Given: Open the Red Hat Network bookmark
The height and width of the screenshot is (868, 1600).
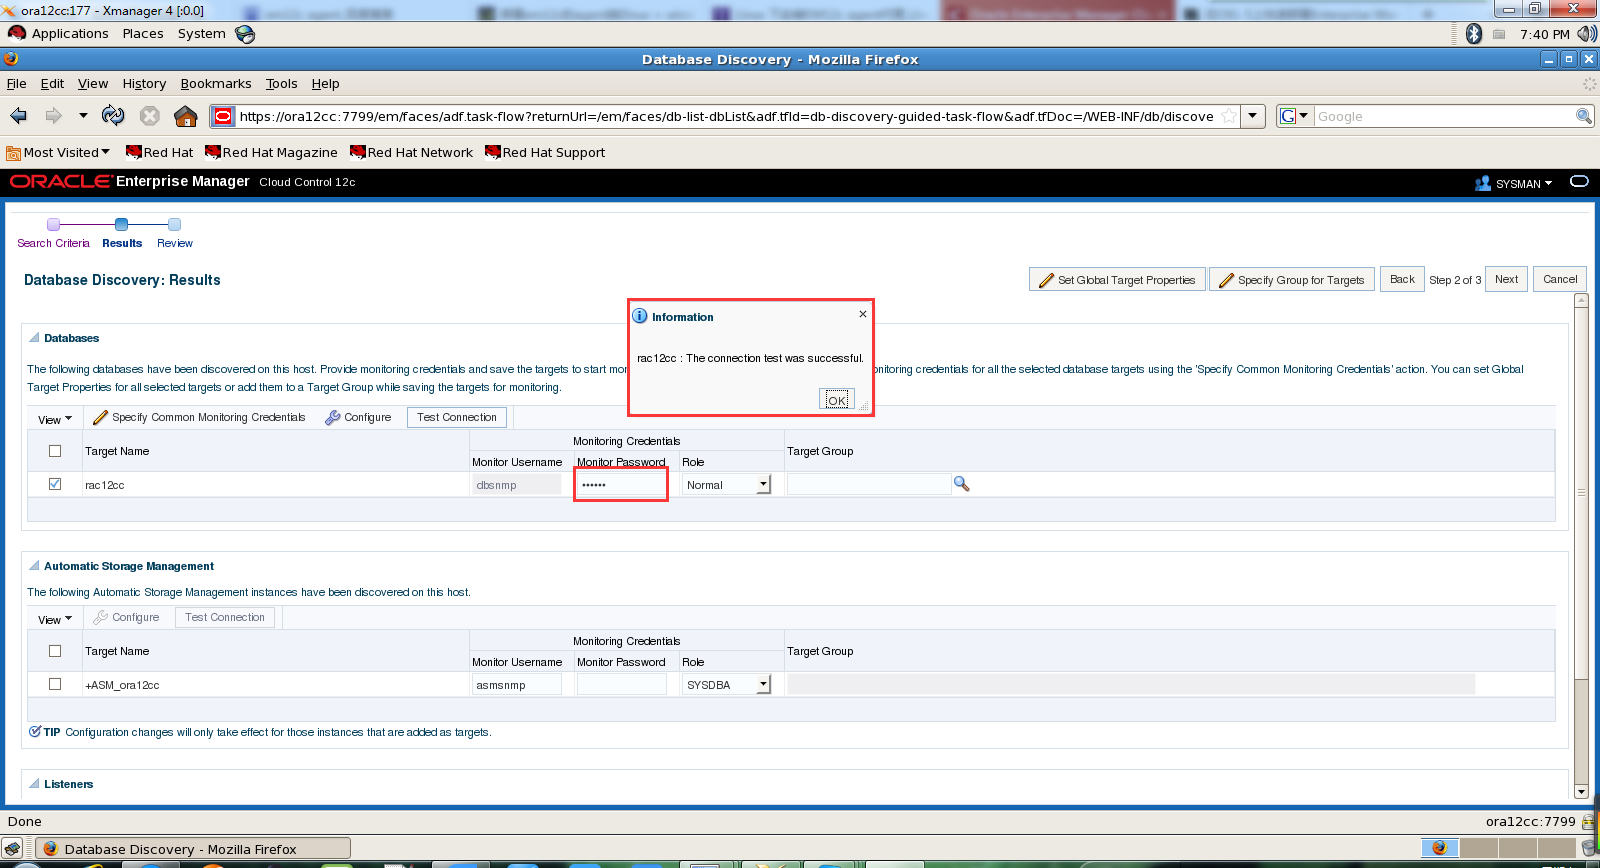Looking at the screenshot, I should click(x=412, y=153).
